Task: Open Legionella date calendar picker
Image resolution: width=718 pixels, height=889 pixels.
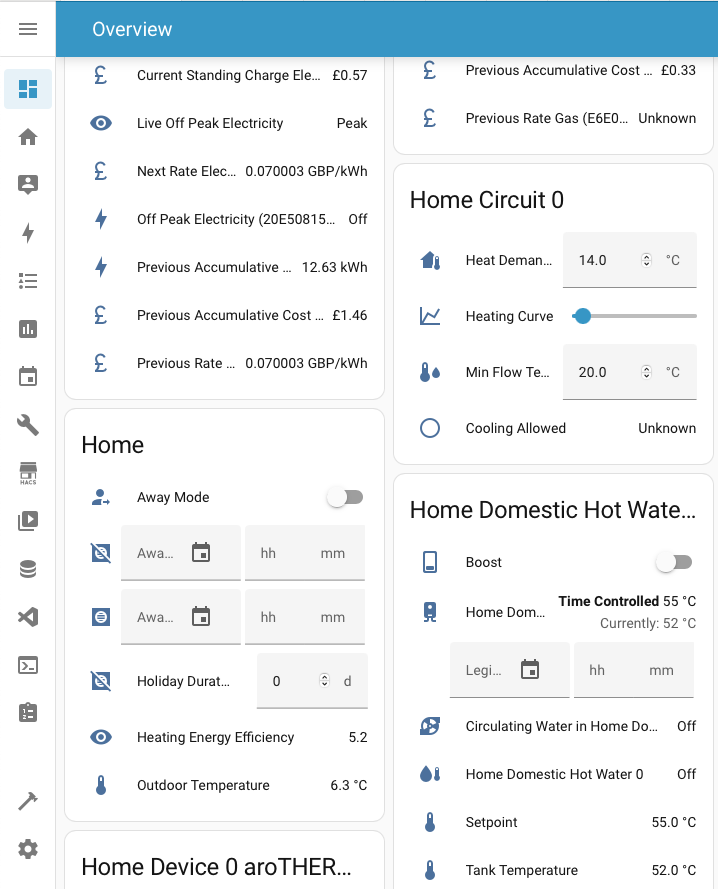Action: click(530, 670)
